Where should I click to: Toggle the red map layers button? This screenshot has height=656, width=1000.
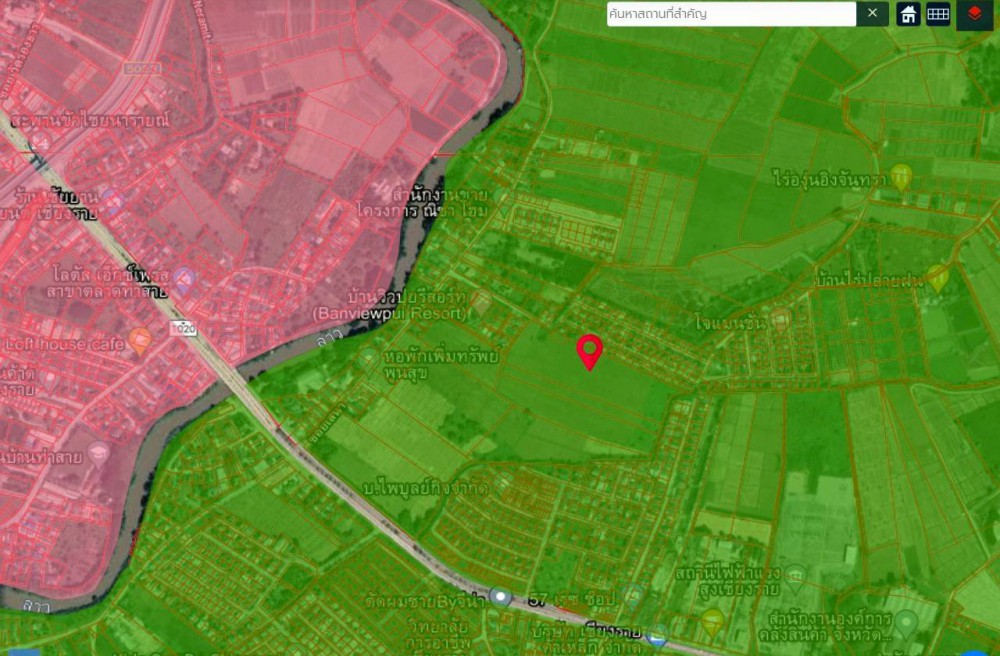[x=974, y=14]
